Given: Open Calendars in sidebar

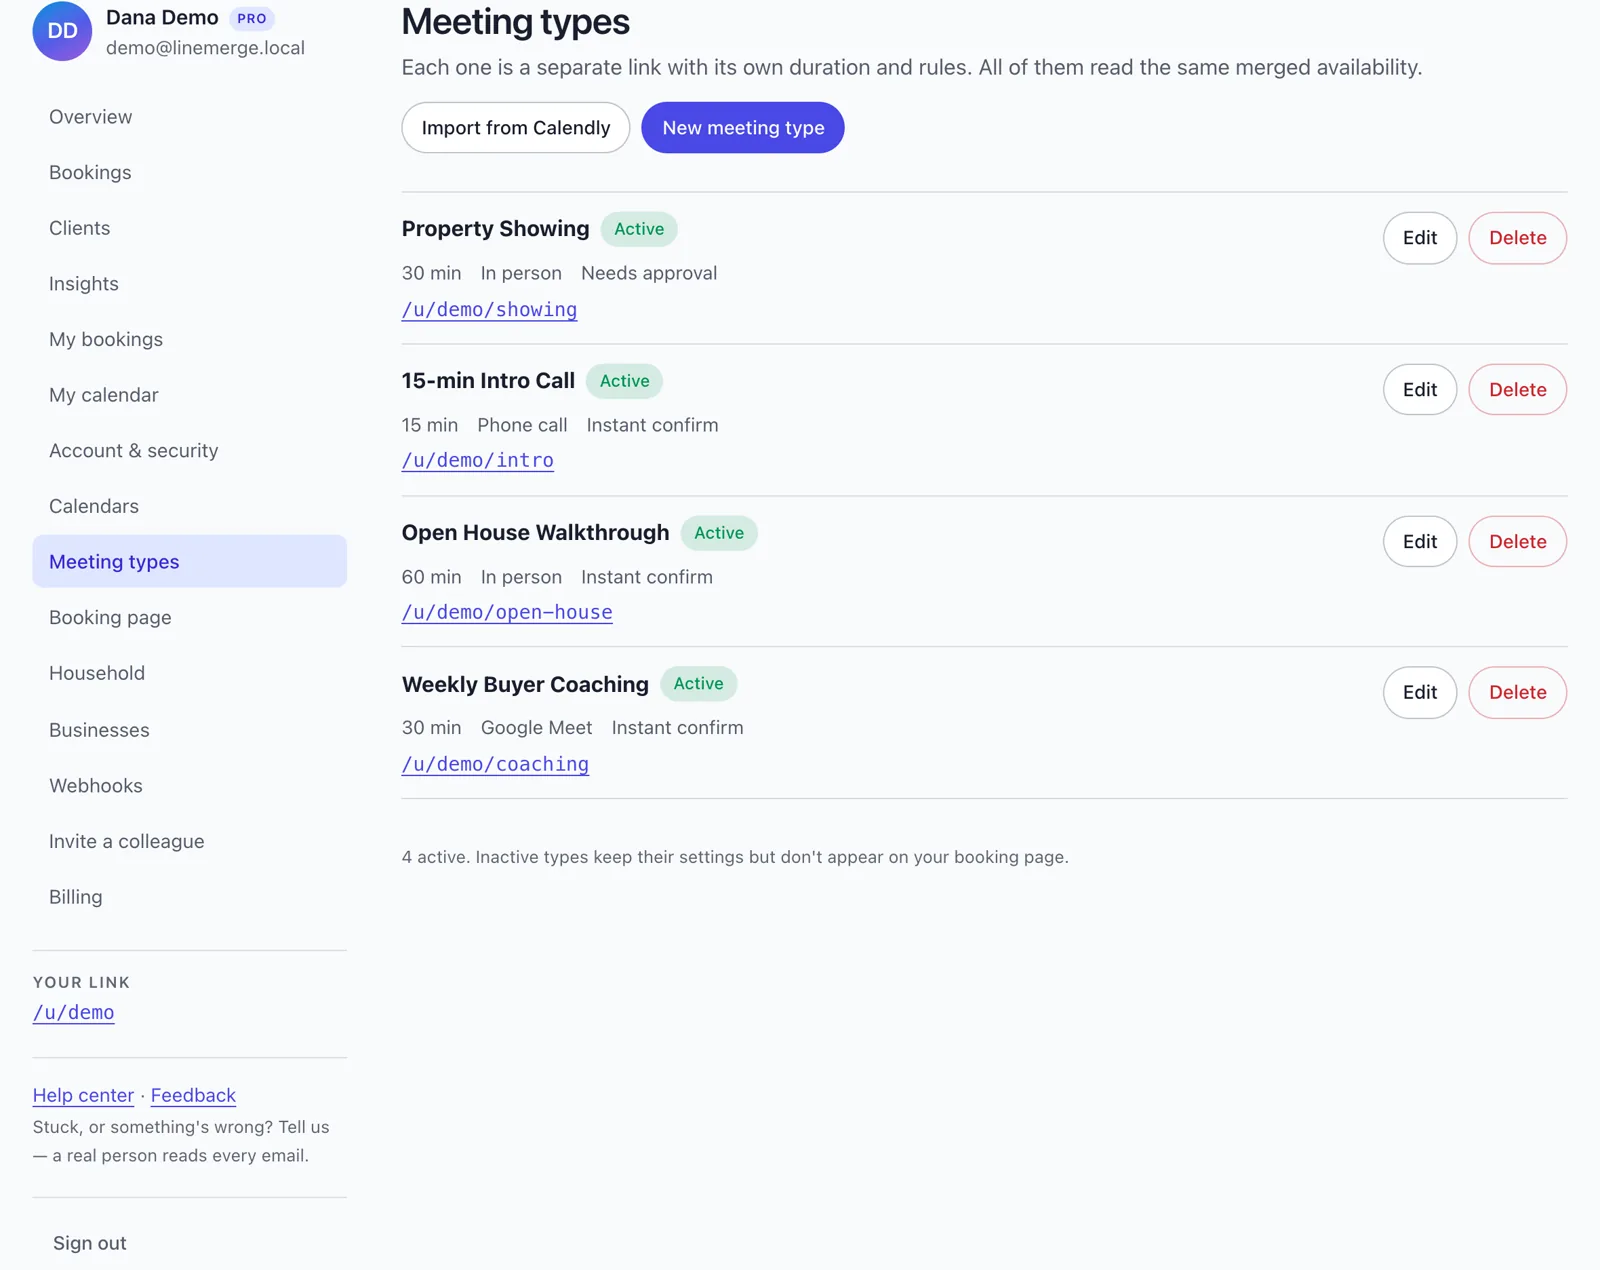Looking at the screenshot, I should [x=189, y=506].
